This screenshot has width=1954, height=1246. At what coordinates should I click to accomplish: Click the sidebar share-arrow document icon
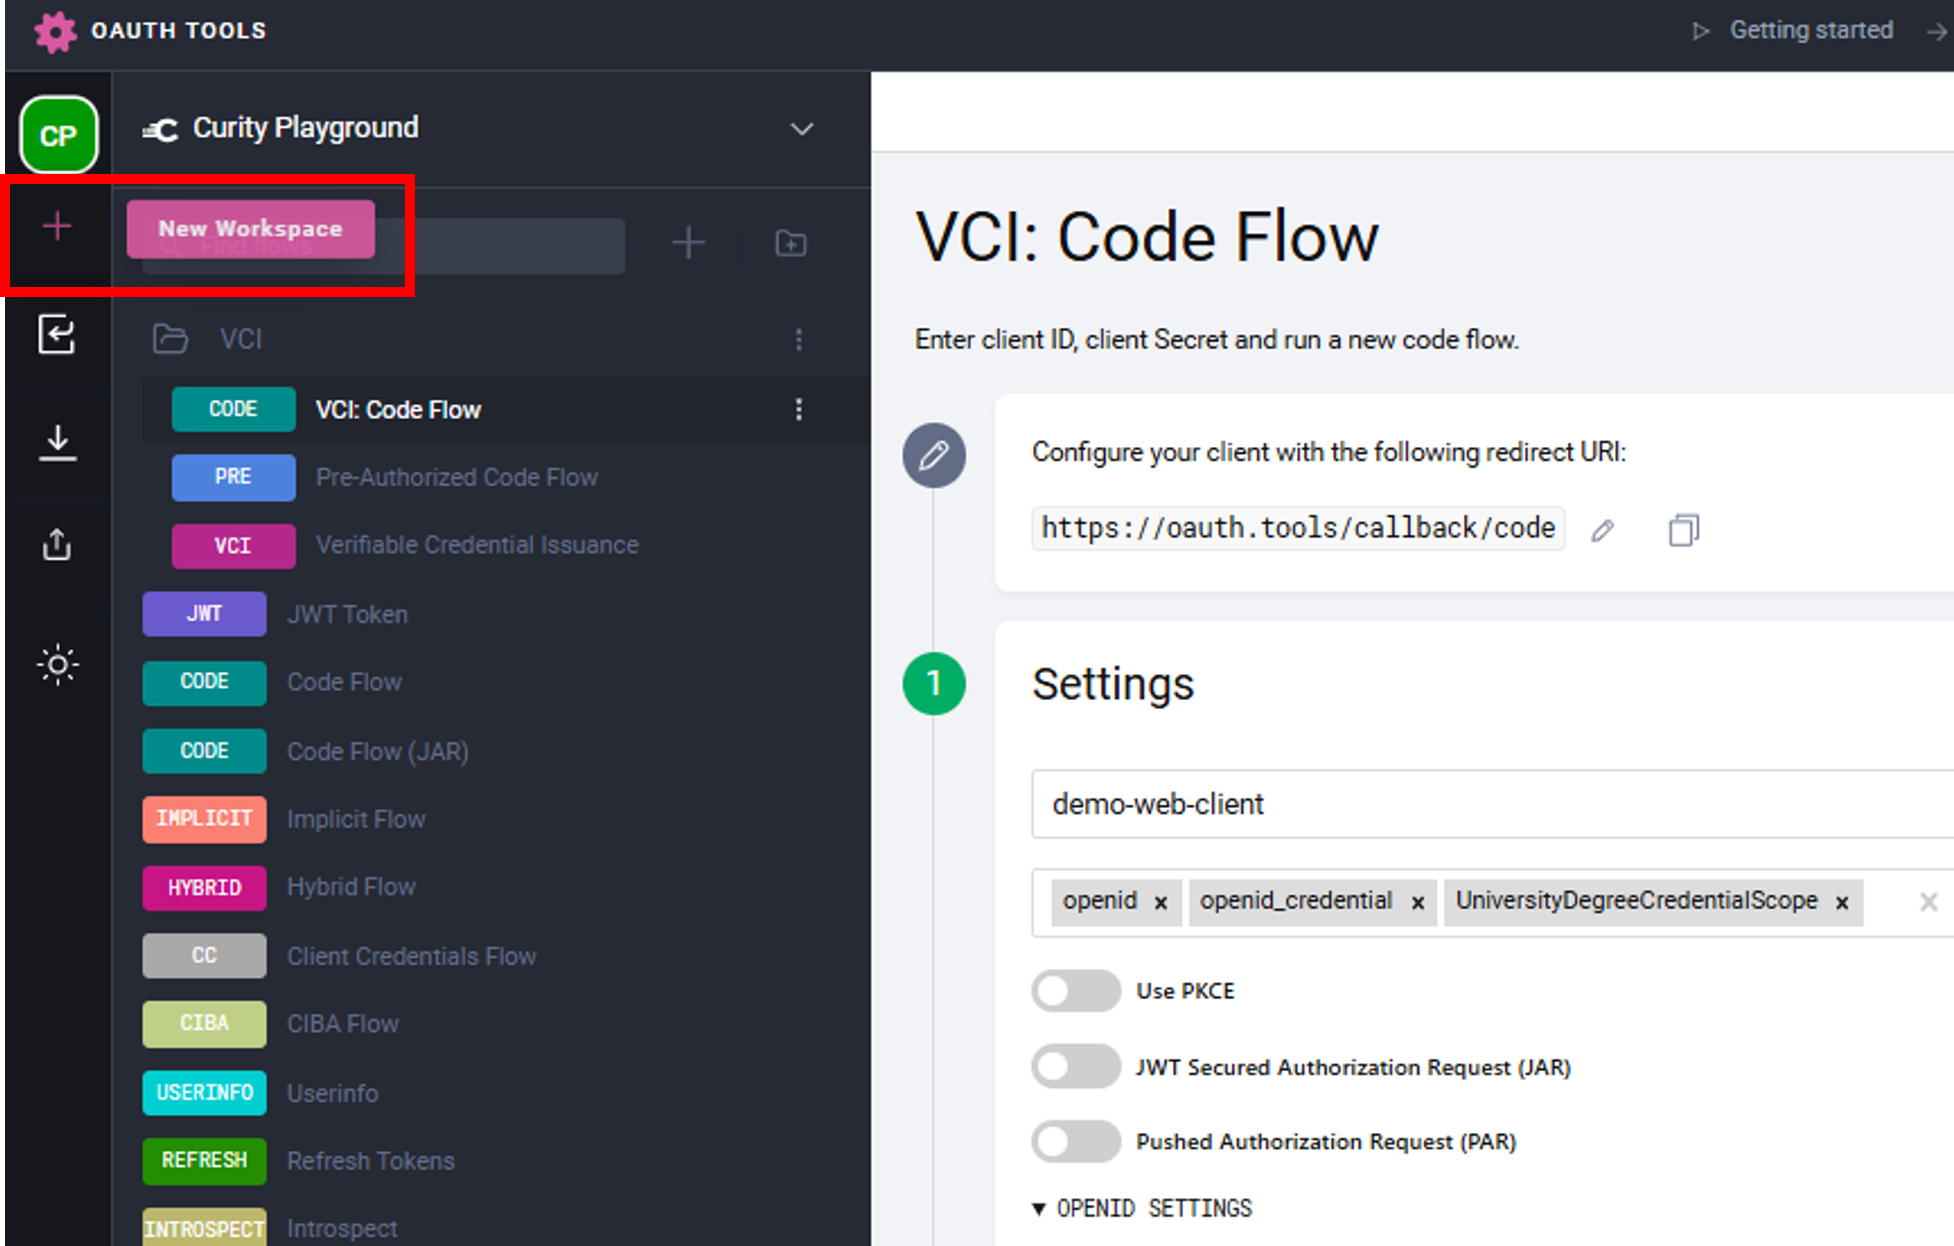[57, 334]
